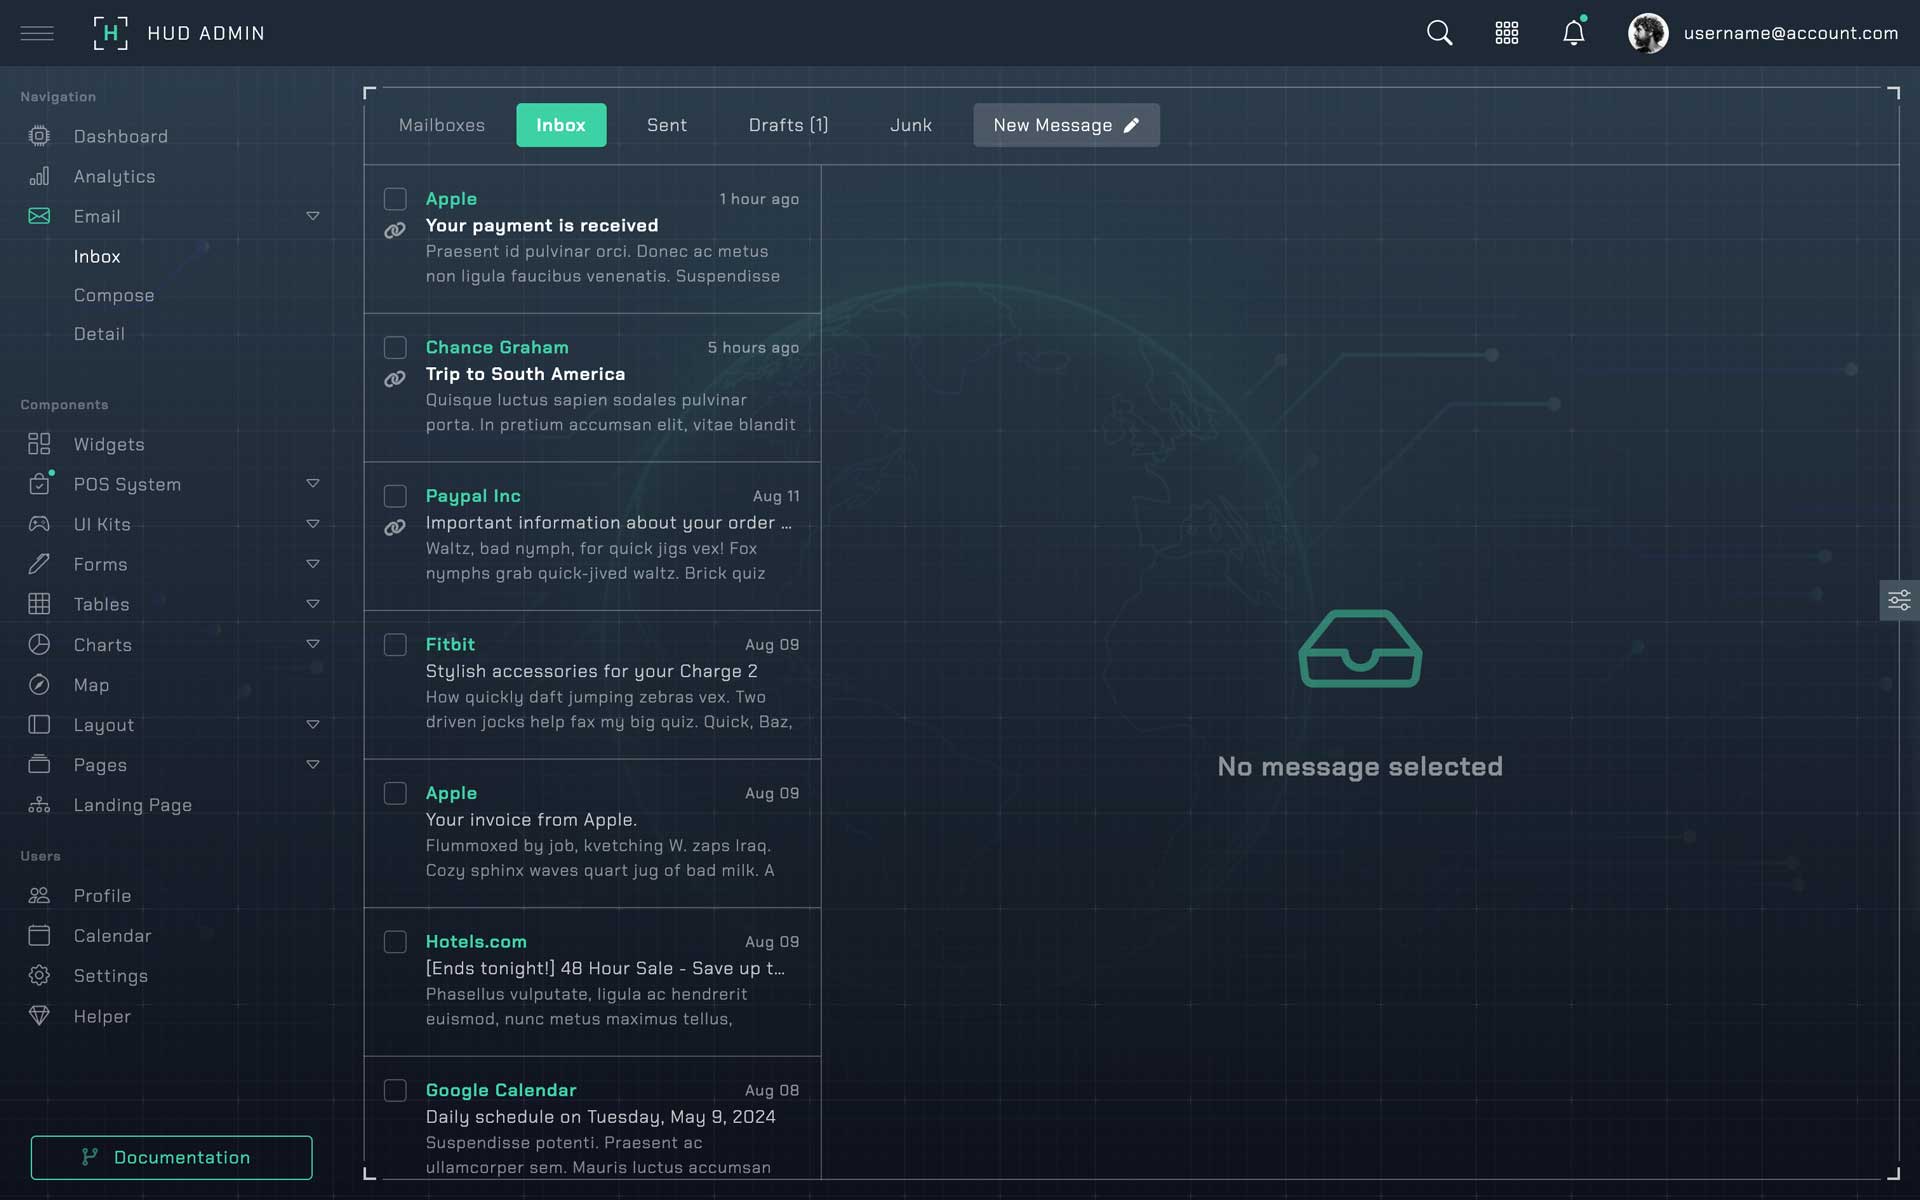Screen dimensions: 1920x1200
Task: Click the Map compass icon
Action: (x=39, y=685)
